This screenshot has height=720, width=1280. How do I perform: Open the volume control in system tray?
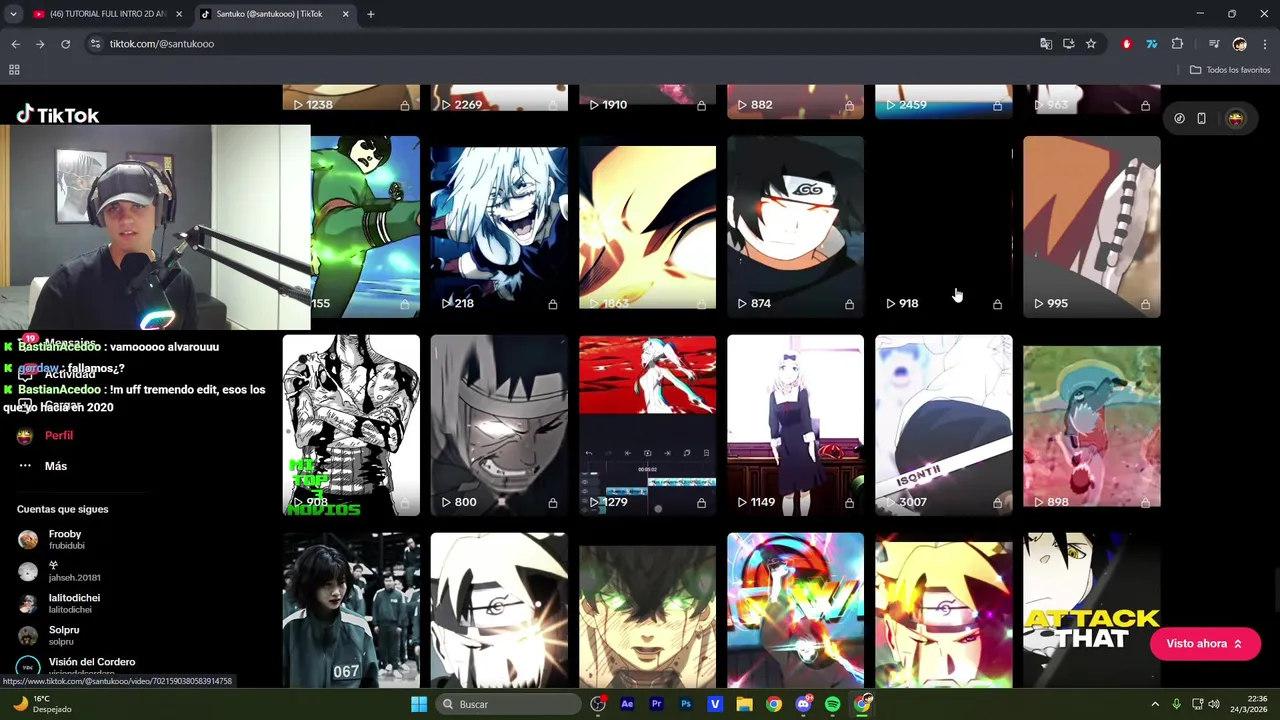click(1215, 704)
